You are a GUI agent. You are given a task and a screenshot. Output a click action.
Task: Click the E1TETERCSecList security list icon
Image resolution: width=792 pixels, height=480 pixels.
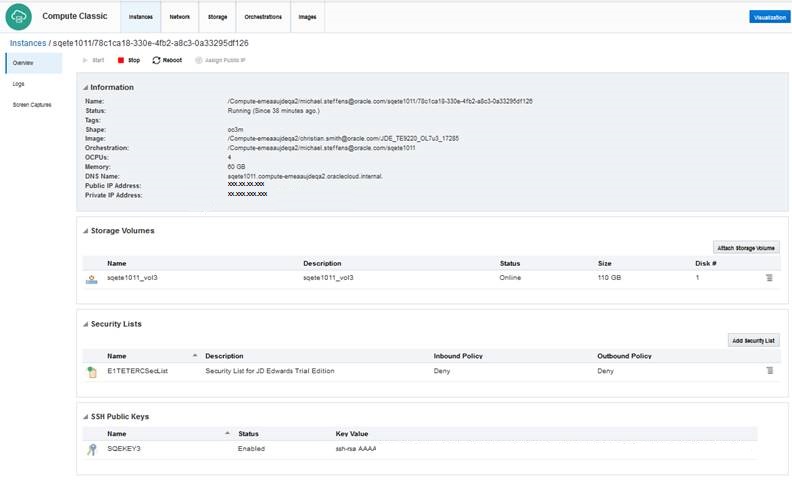coord(91,372)
